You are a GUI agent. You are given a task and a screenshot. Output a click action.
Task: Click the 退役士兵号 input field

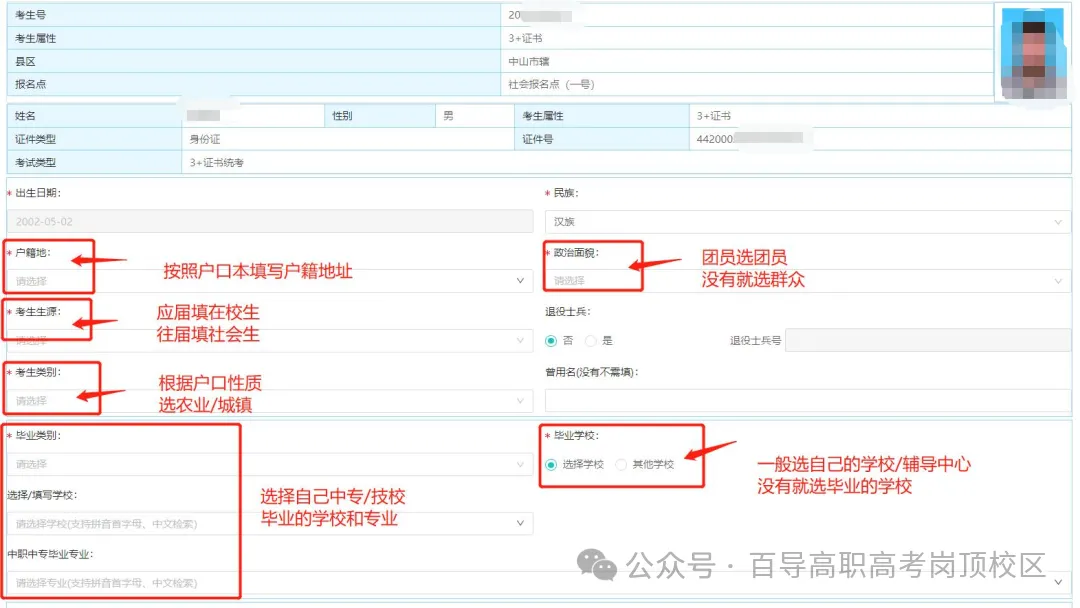[x=928, y=340]
